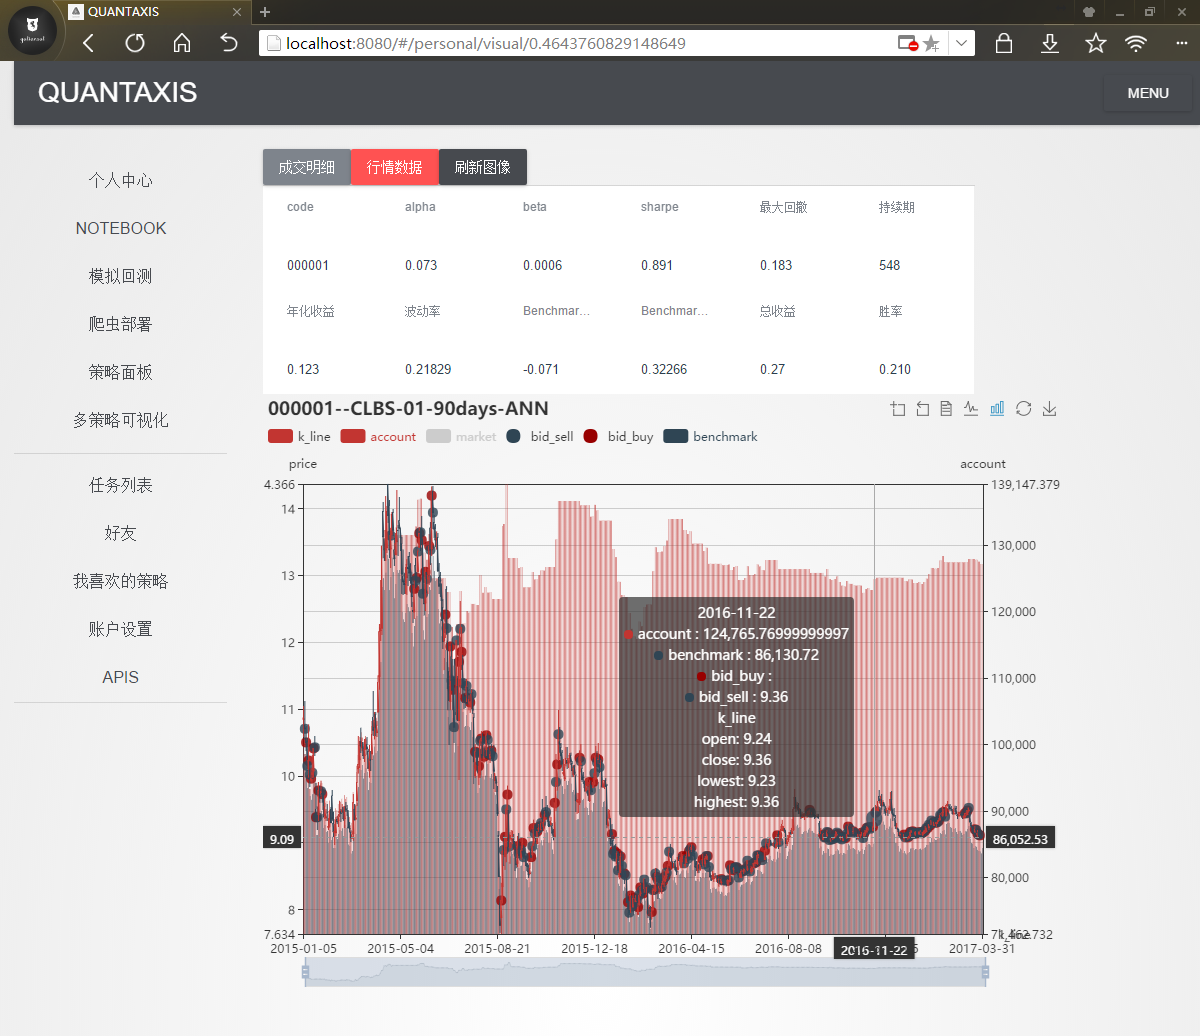1200x1036 pixels.
Task: Open the MENU in the top right
Action: tap(1147, 92)
